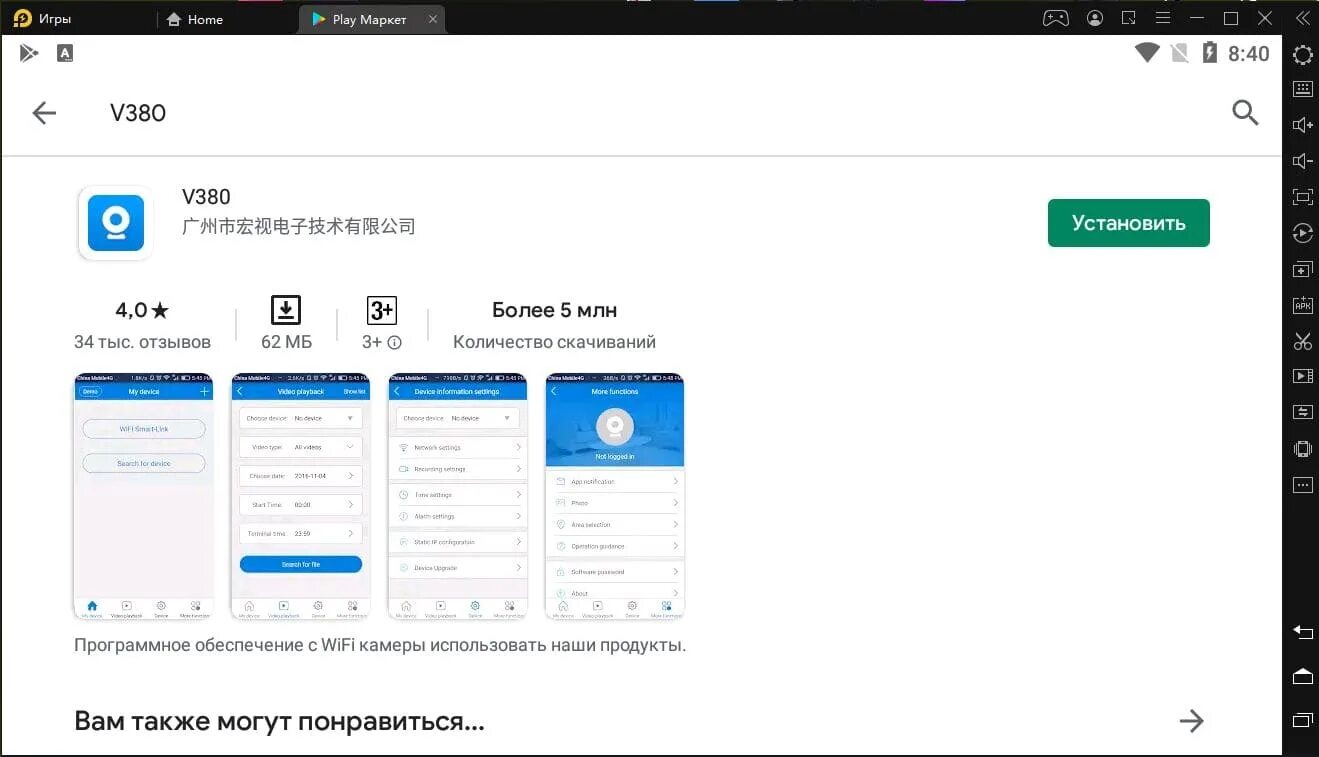Image resolution: width=1319 pixels, height=757 pixels.
Task: Click the title bar pop-out window icon
Action: coord(1128,18)
